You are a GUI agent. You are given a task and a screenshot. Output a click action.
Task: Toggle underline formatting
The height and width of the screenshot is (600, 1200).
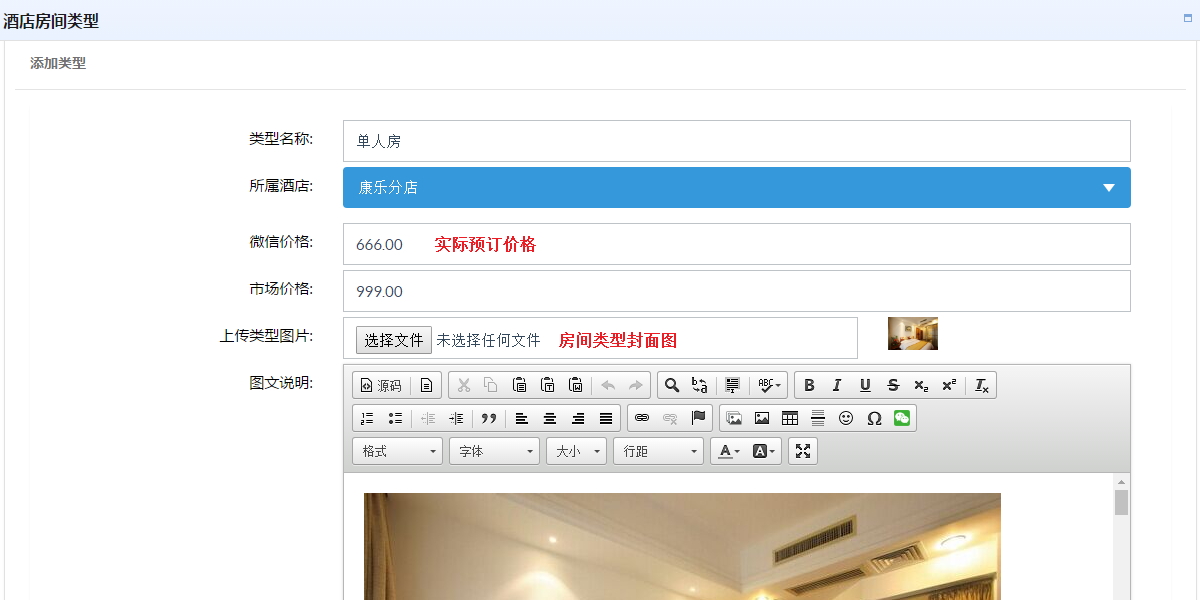point(865,385)
